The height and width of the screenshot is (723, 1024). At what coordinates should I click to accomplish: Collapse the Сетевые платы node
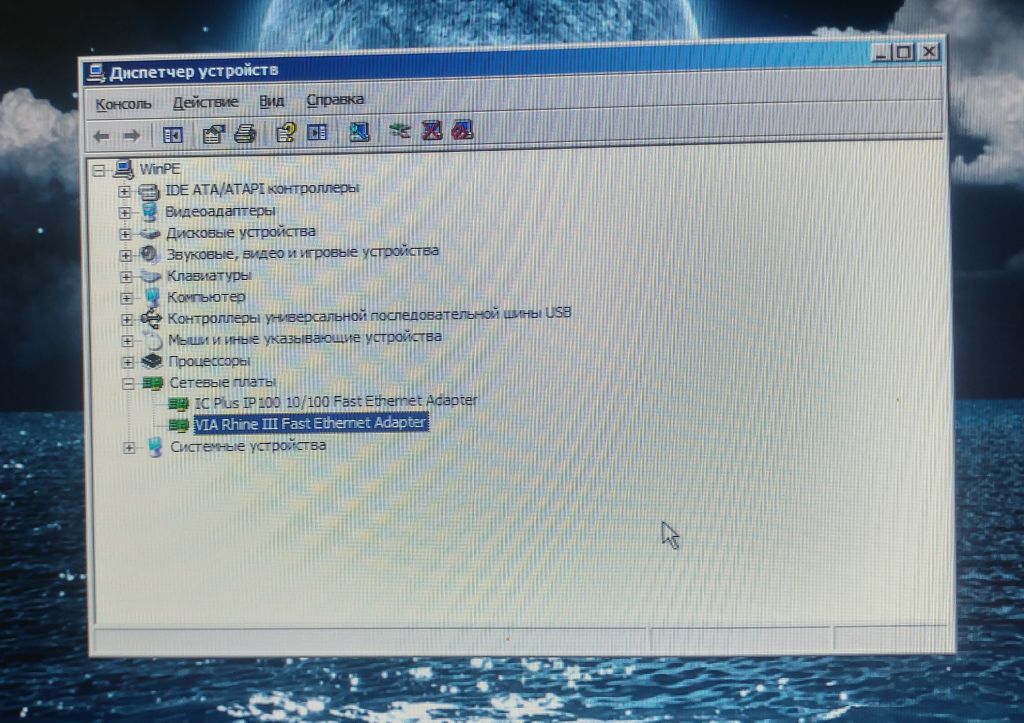tap(128, 383)
